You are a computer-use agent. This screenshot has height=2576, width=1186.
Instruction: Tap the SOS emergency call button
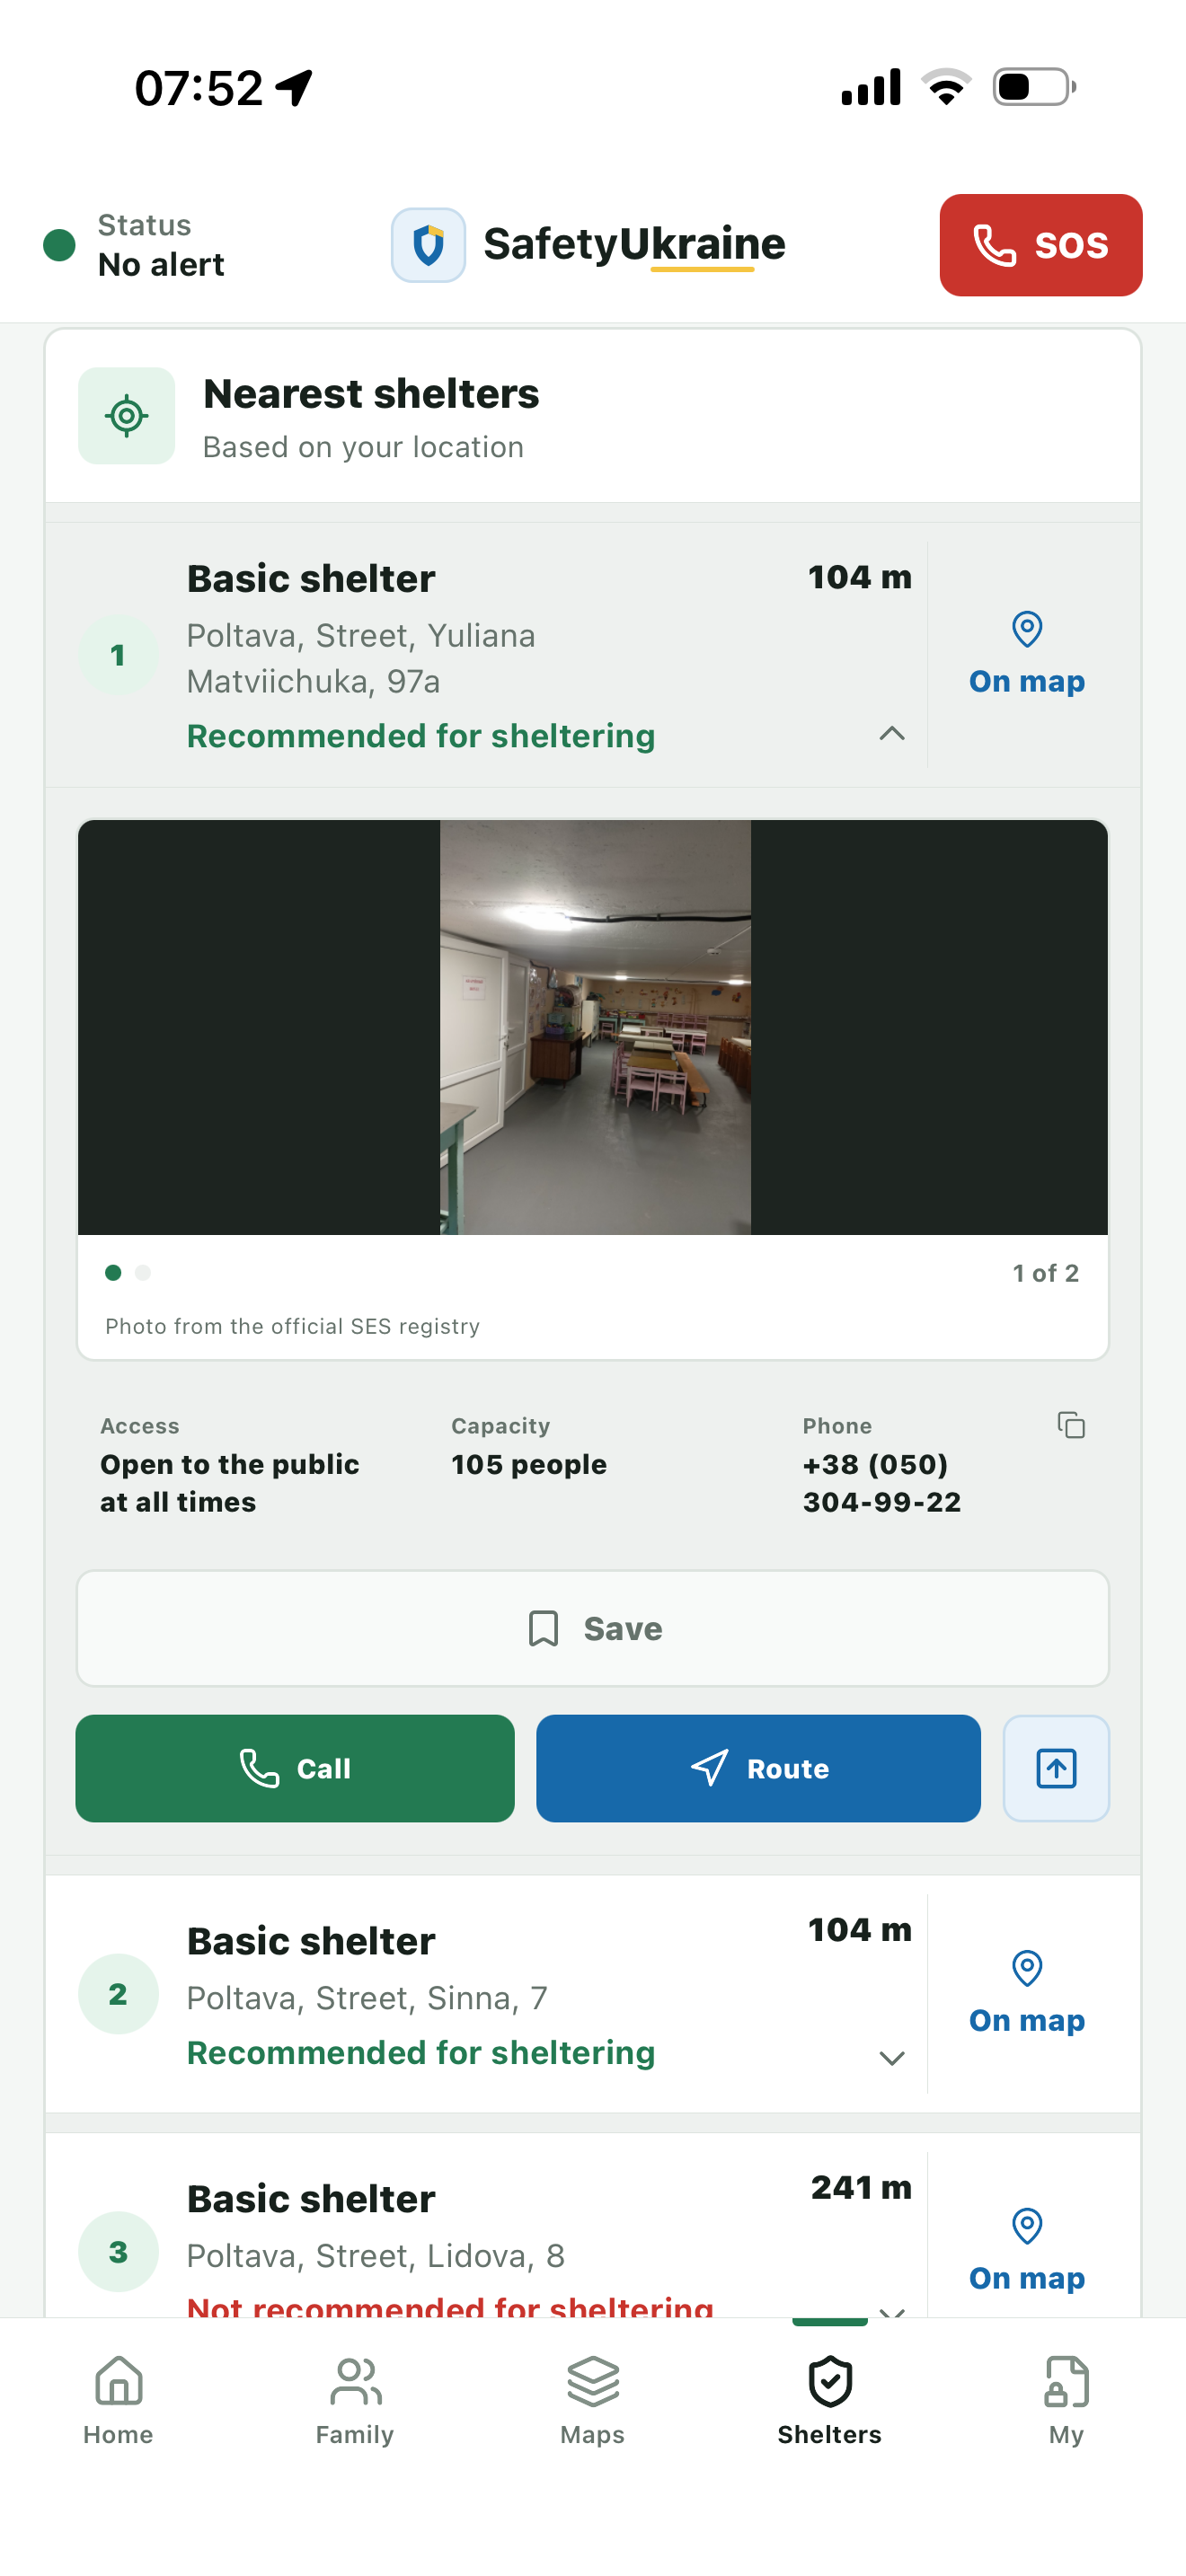(x=1040, y=244)
